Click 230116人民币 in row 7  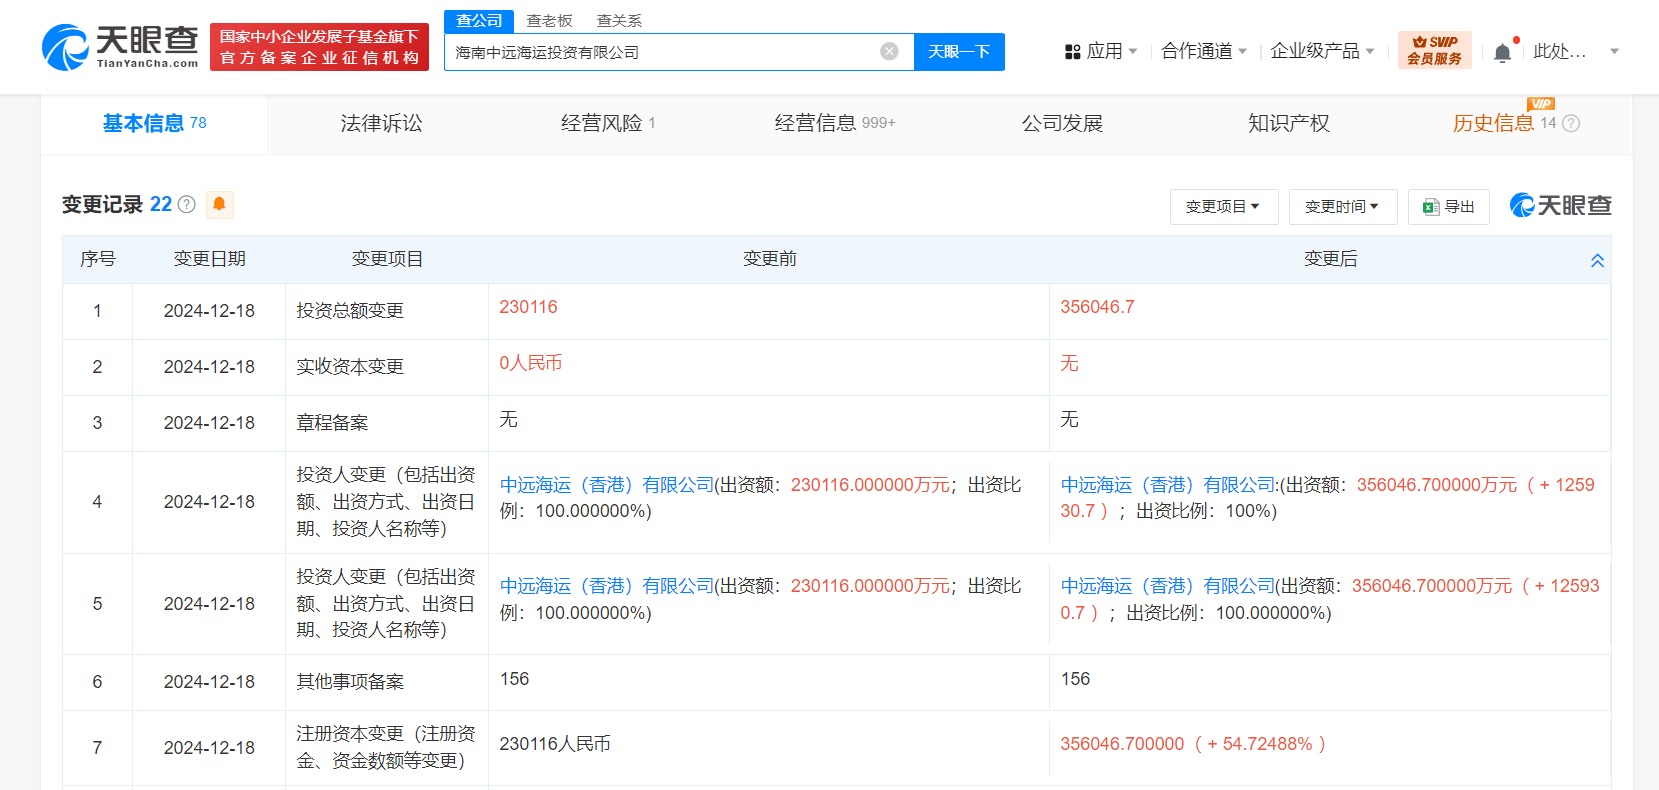coord(555,744)
